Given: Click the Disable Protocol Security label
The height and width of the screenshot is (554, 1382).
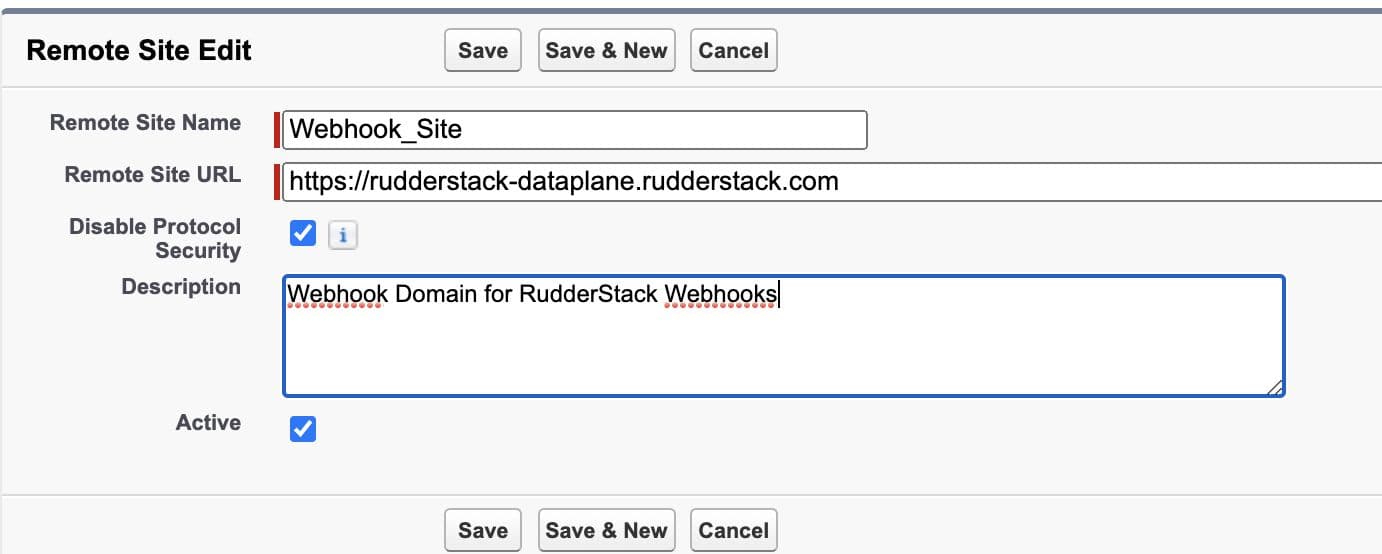Looking at the screenshot, I should [x=155, y=238].
